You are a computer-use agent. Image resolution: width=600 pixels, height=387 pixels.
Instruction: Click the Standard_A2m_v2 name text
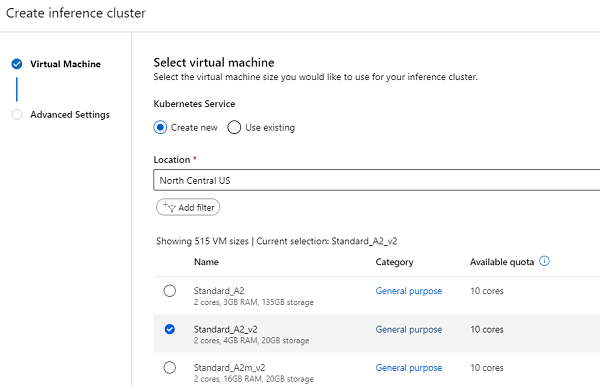[229, 367]
